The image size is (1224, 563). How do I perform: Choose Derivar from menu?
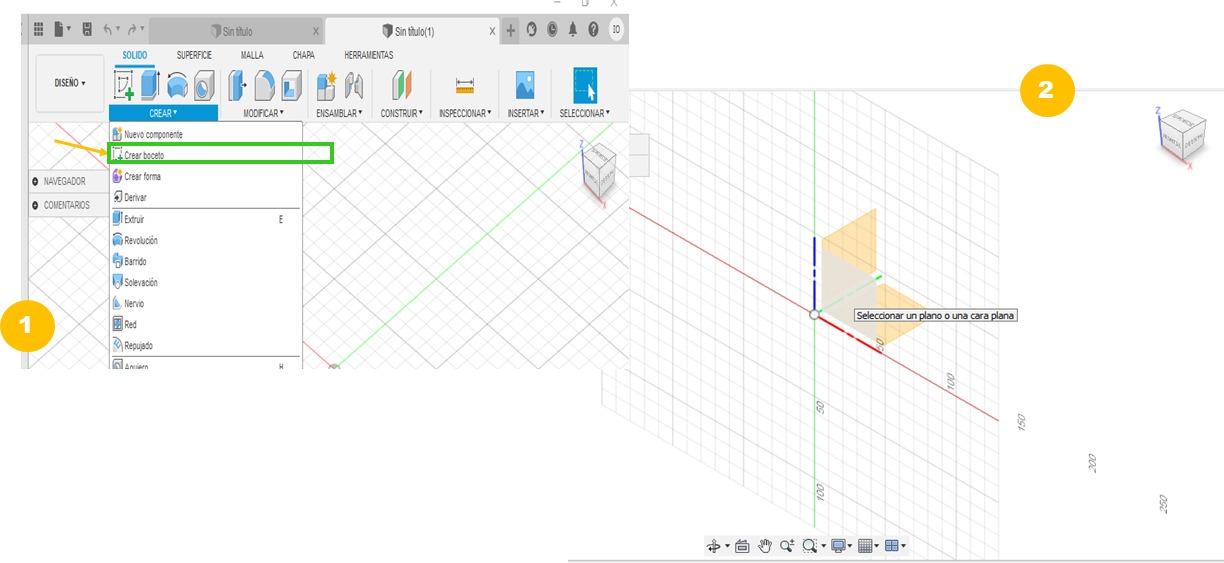[x=205, y=197]
